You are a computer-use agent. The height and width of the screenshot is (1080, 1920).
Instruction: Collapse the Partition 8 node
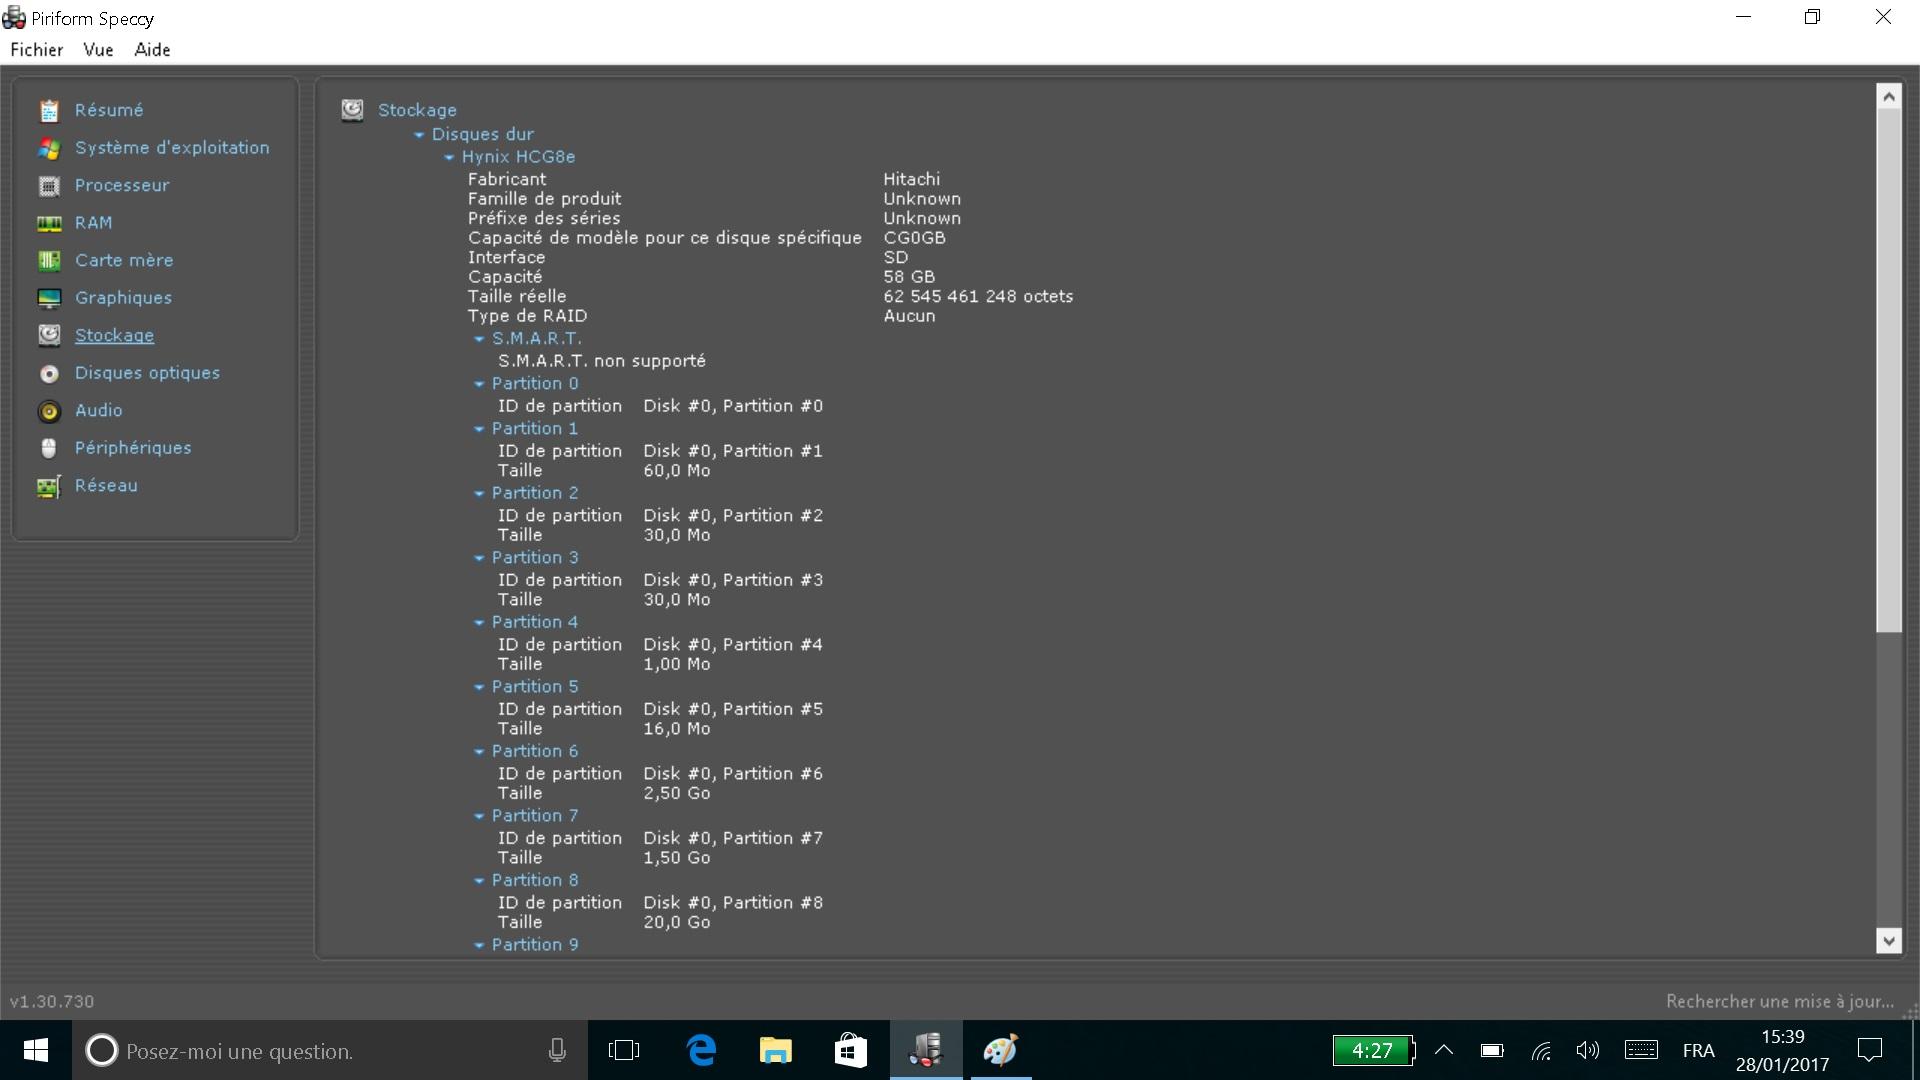(x=479, y=881)
